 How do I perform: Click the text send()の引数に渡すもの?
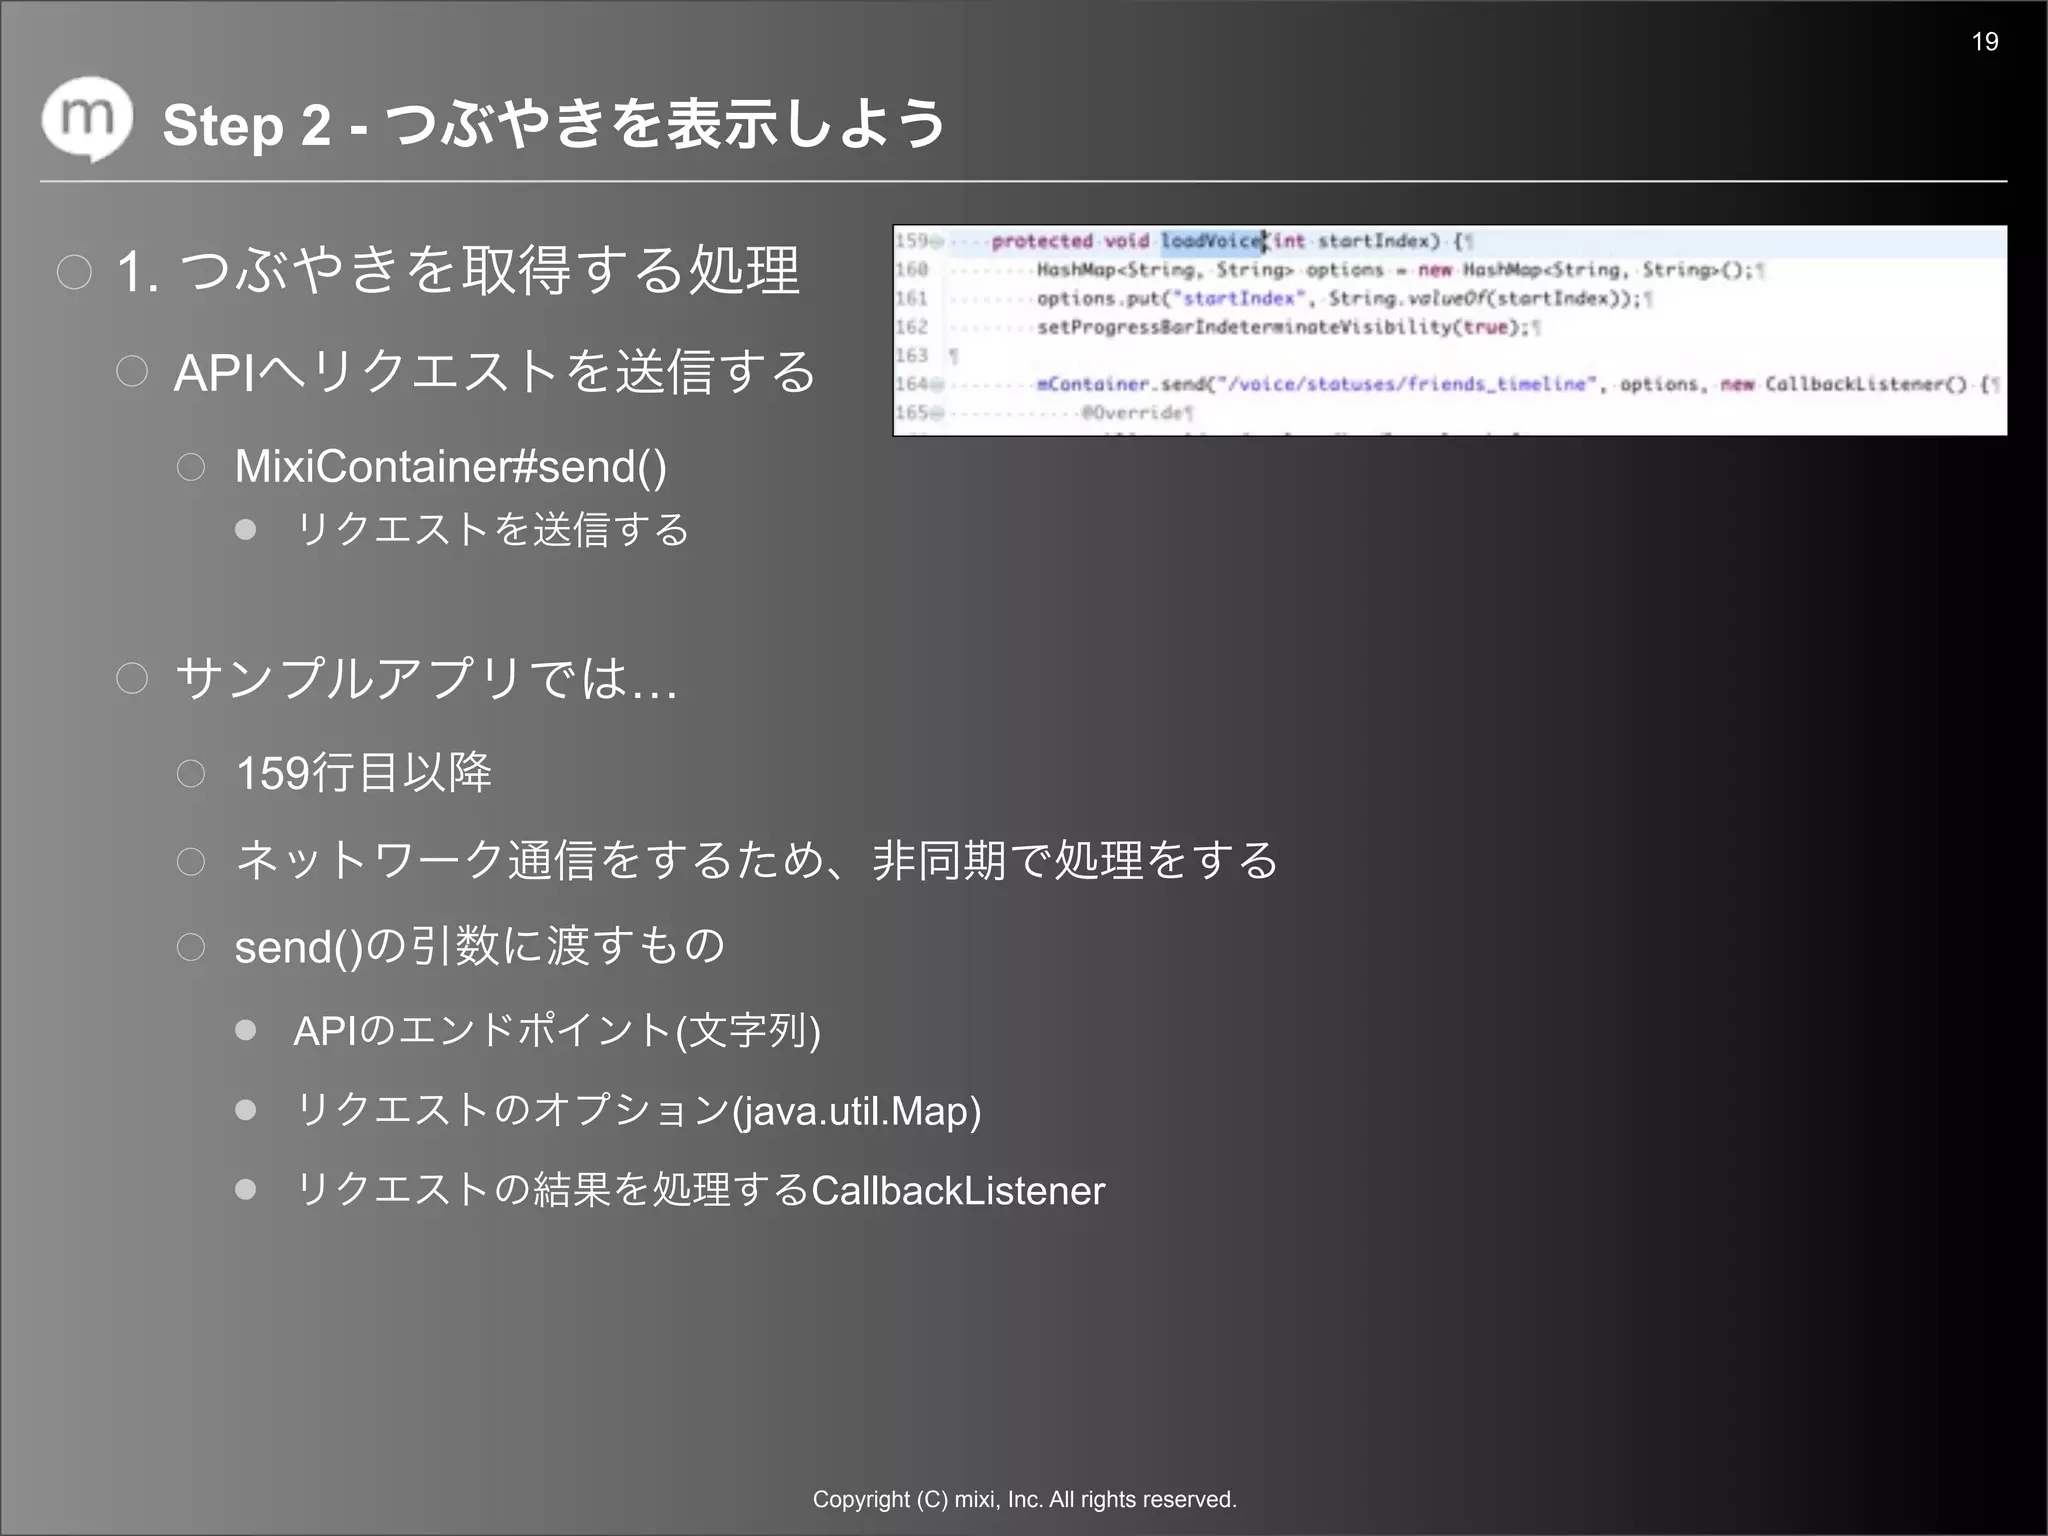click(x=480, y=946)
